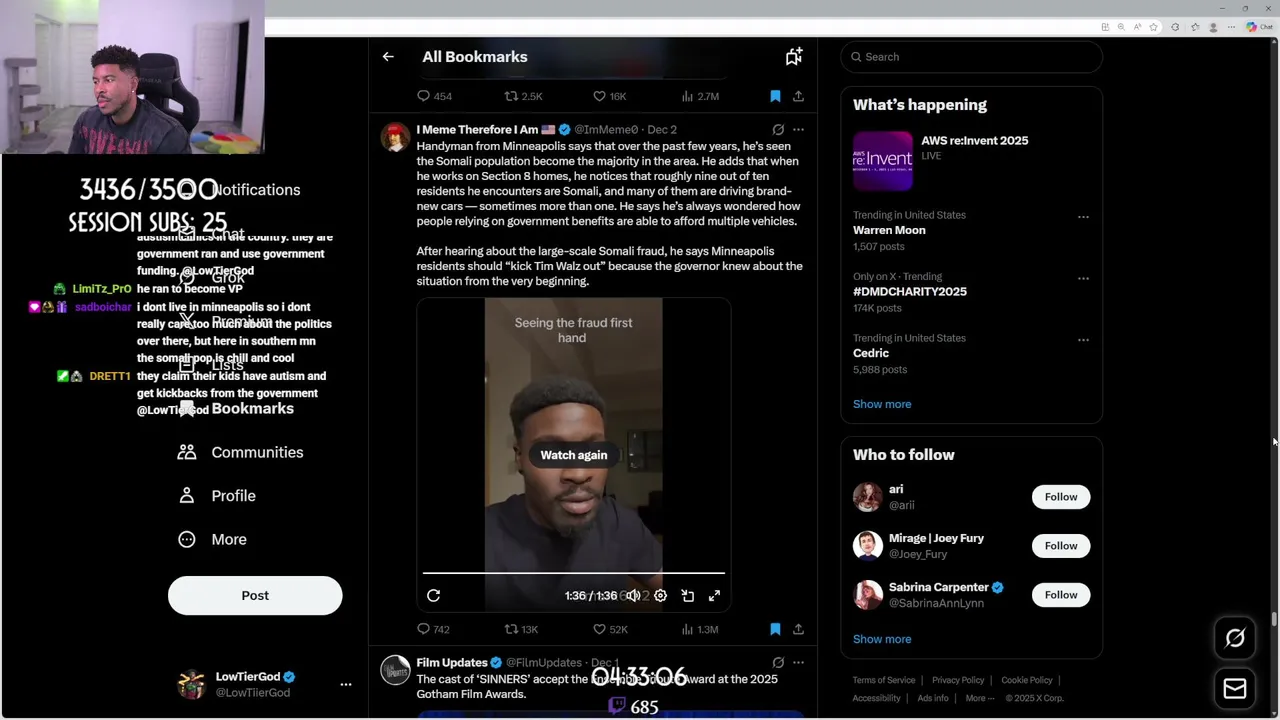The image size is (1280, 720).
Task: Share the post with 16K likes
Action: click(x=798, y=96)
